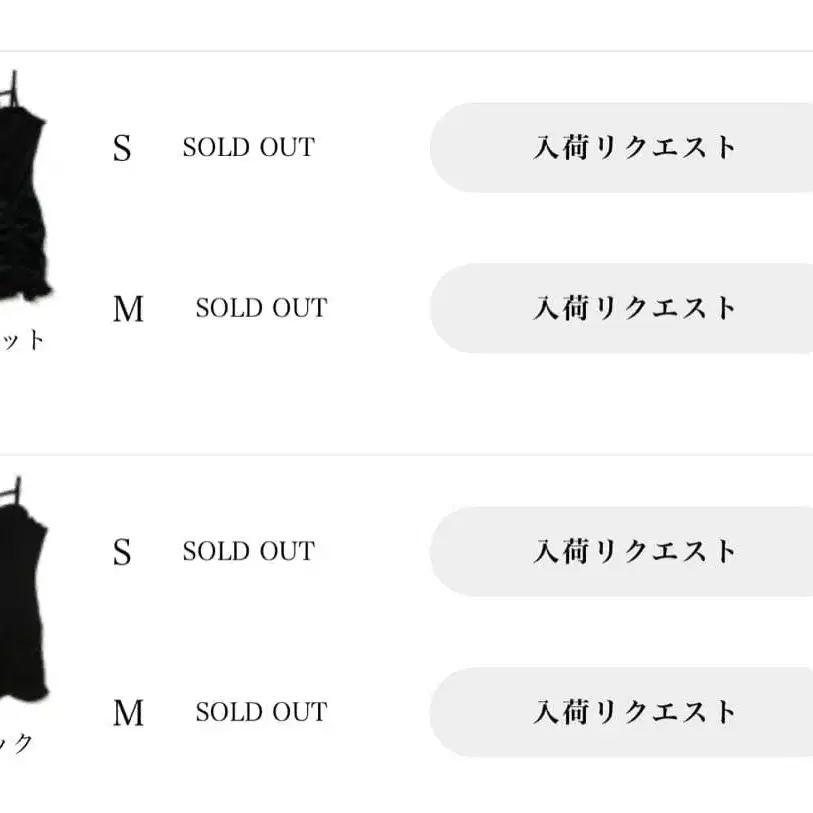
Task: Select size S label of lower product
Action: coord(122,552)
